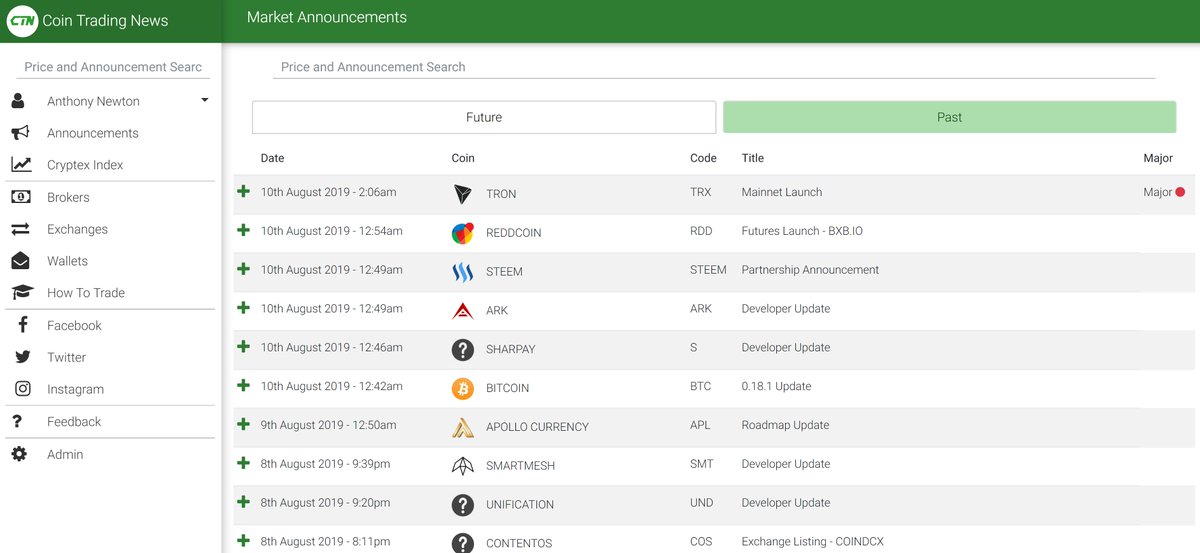
Task: Click the Date column header
Action: point(272,158)
